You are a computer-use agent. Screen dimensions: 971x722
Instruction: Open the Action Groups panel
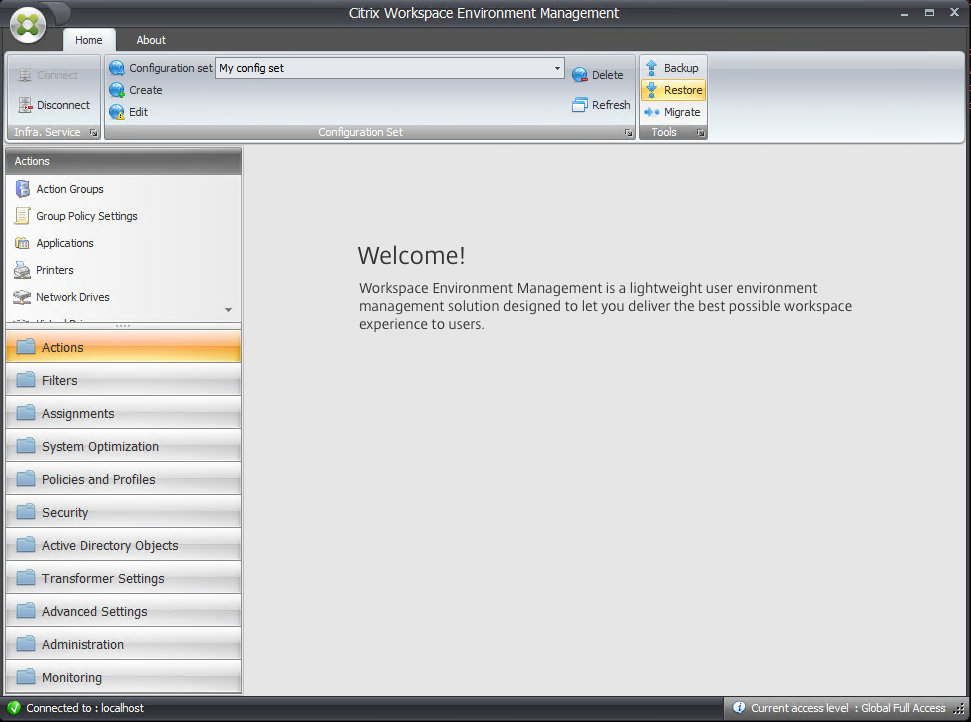pos(69,189)
